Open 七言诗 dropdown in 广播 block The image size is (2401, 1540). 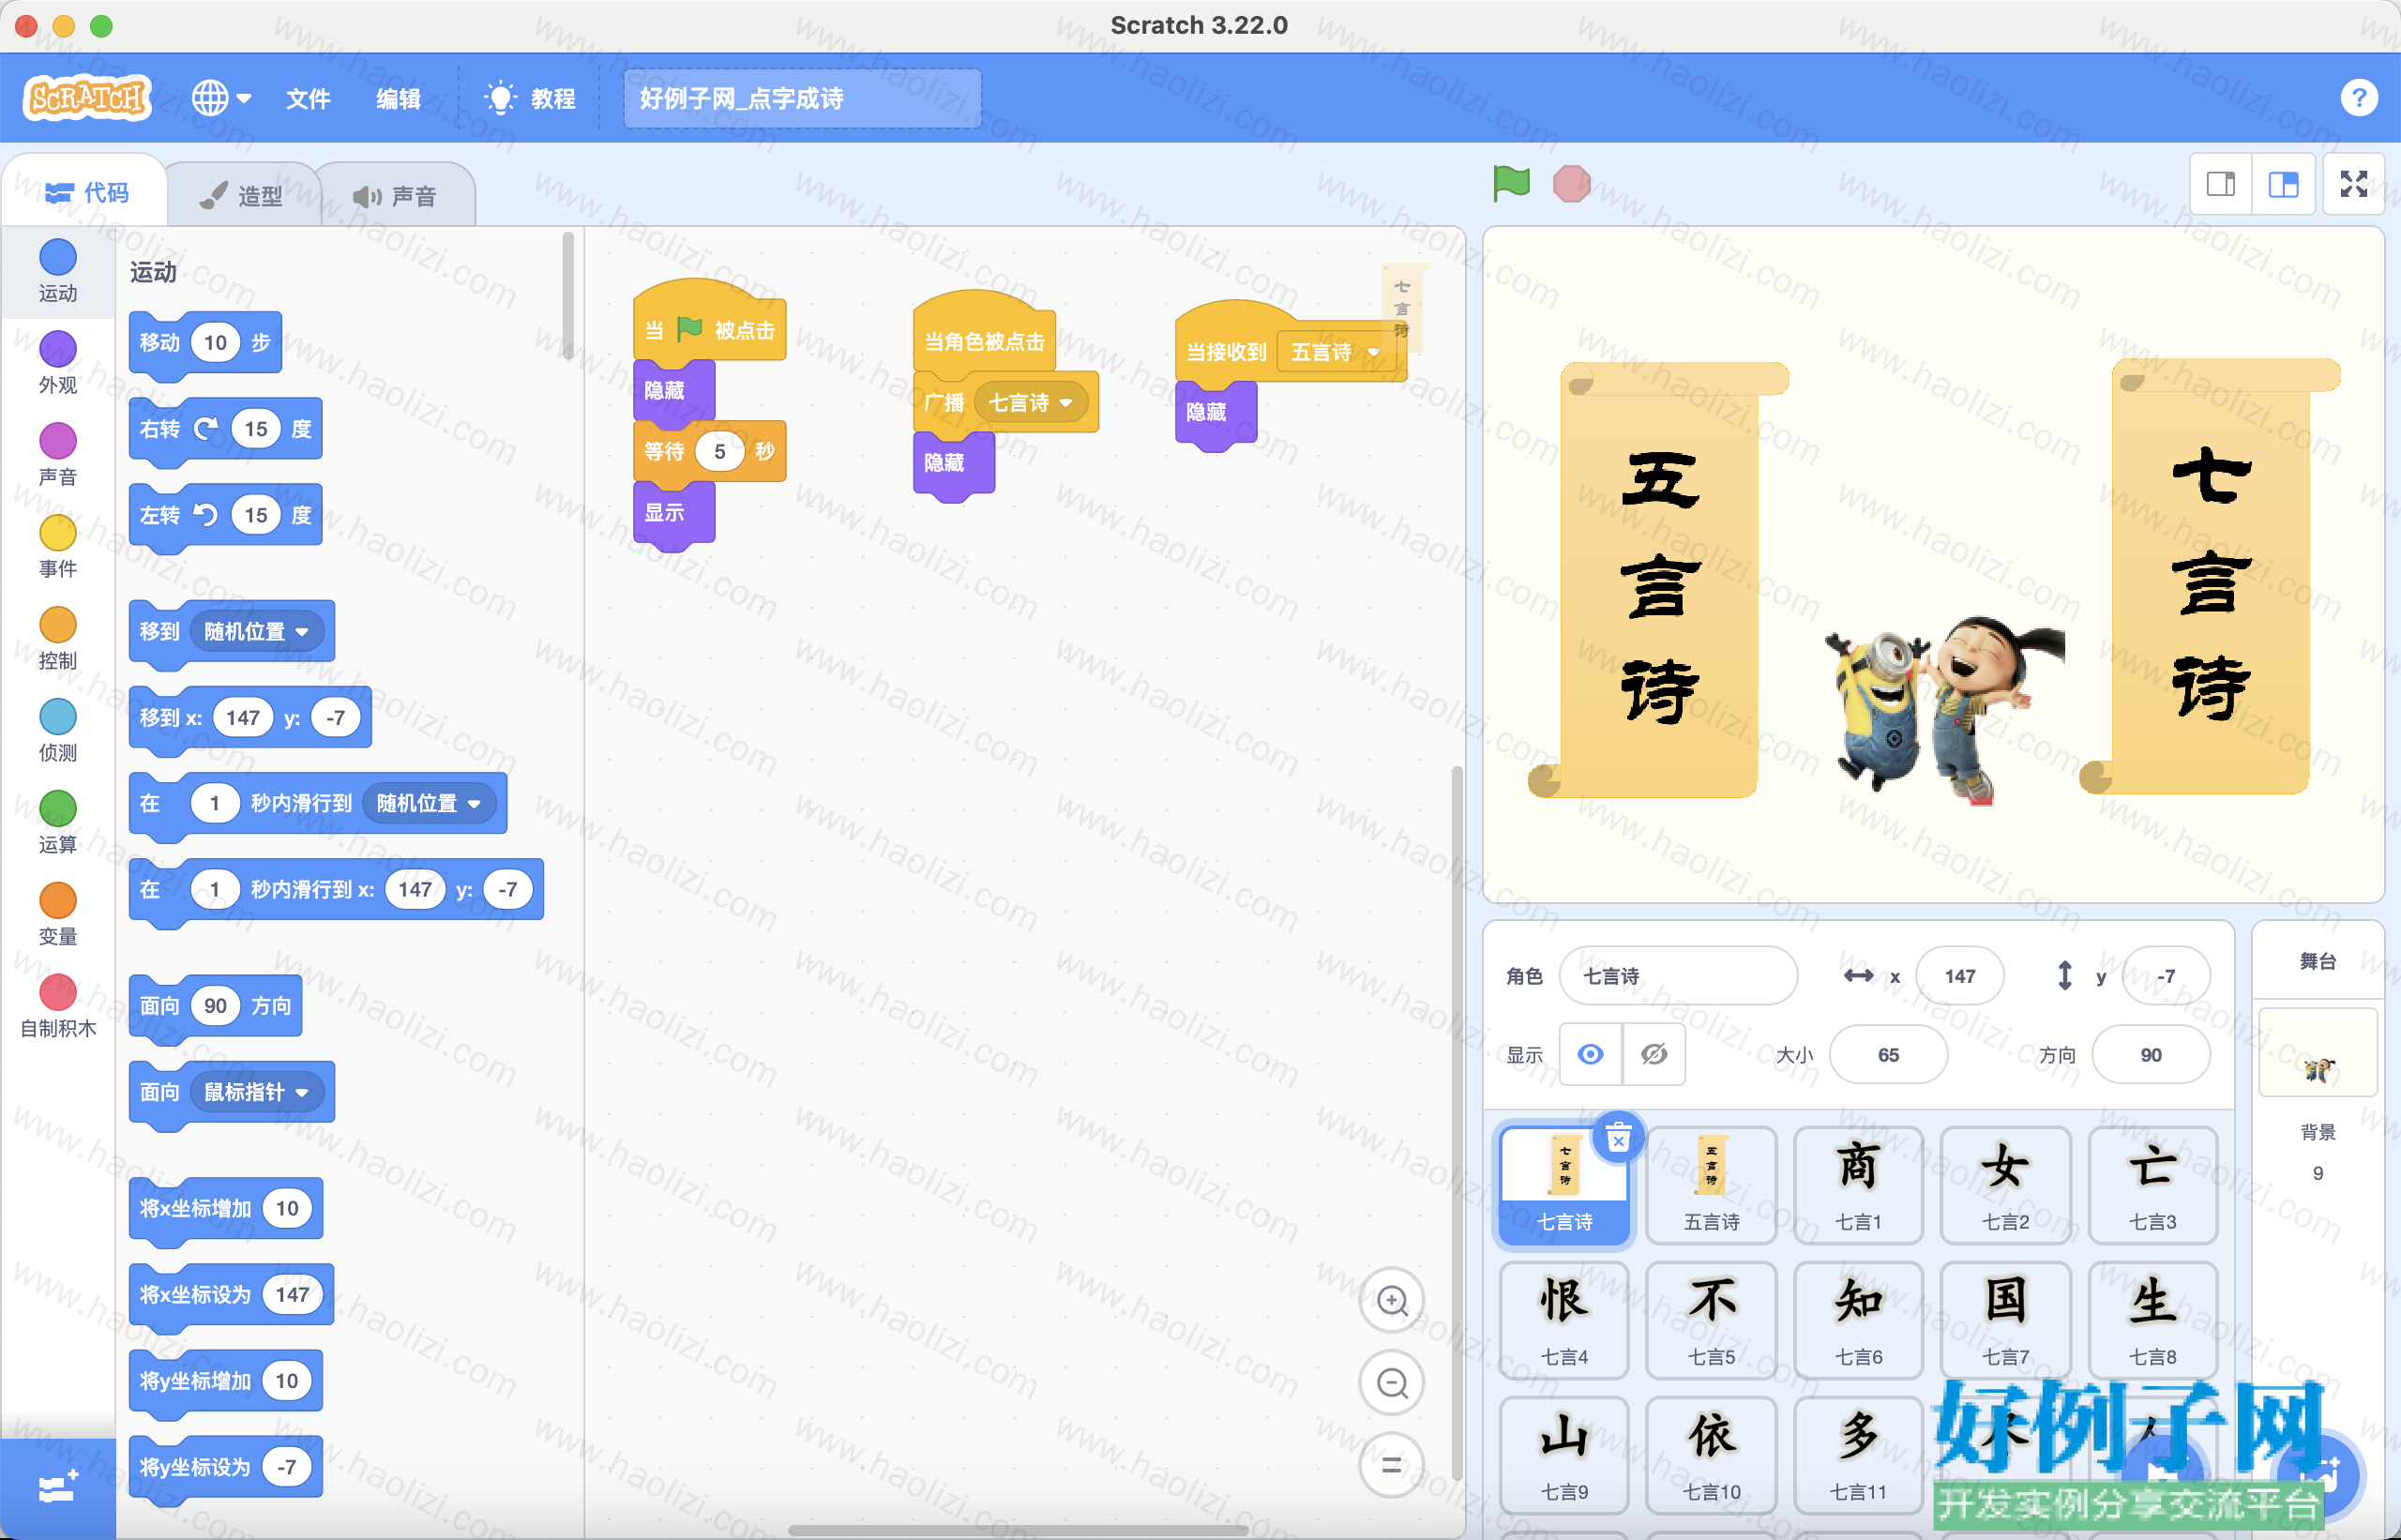coord(1031,403)
